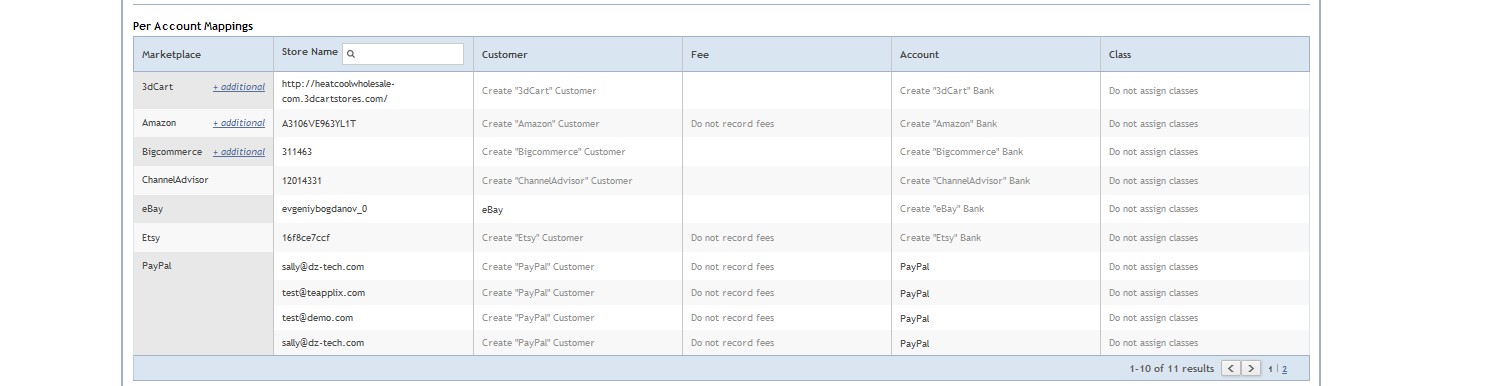Change fee setting for test@teapplix.com row
Image resolution: width=1493 pixels, height=386 pixels.
732,293
